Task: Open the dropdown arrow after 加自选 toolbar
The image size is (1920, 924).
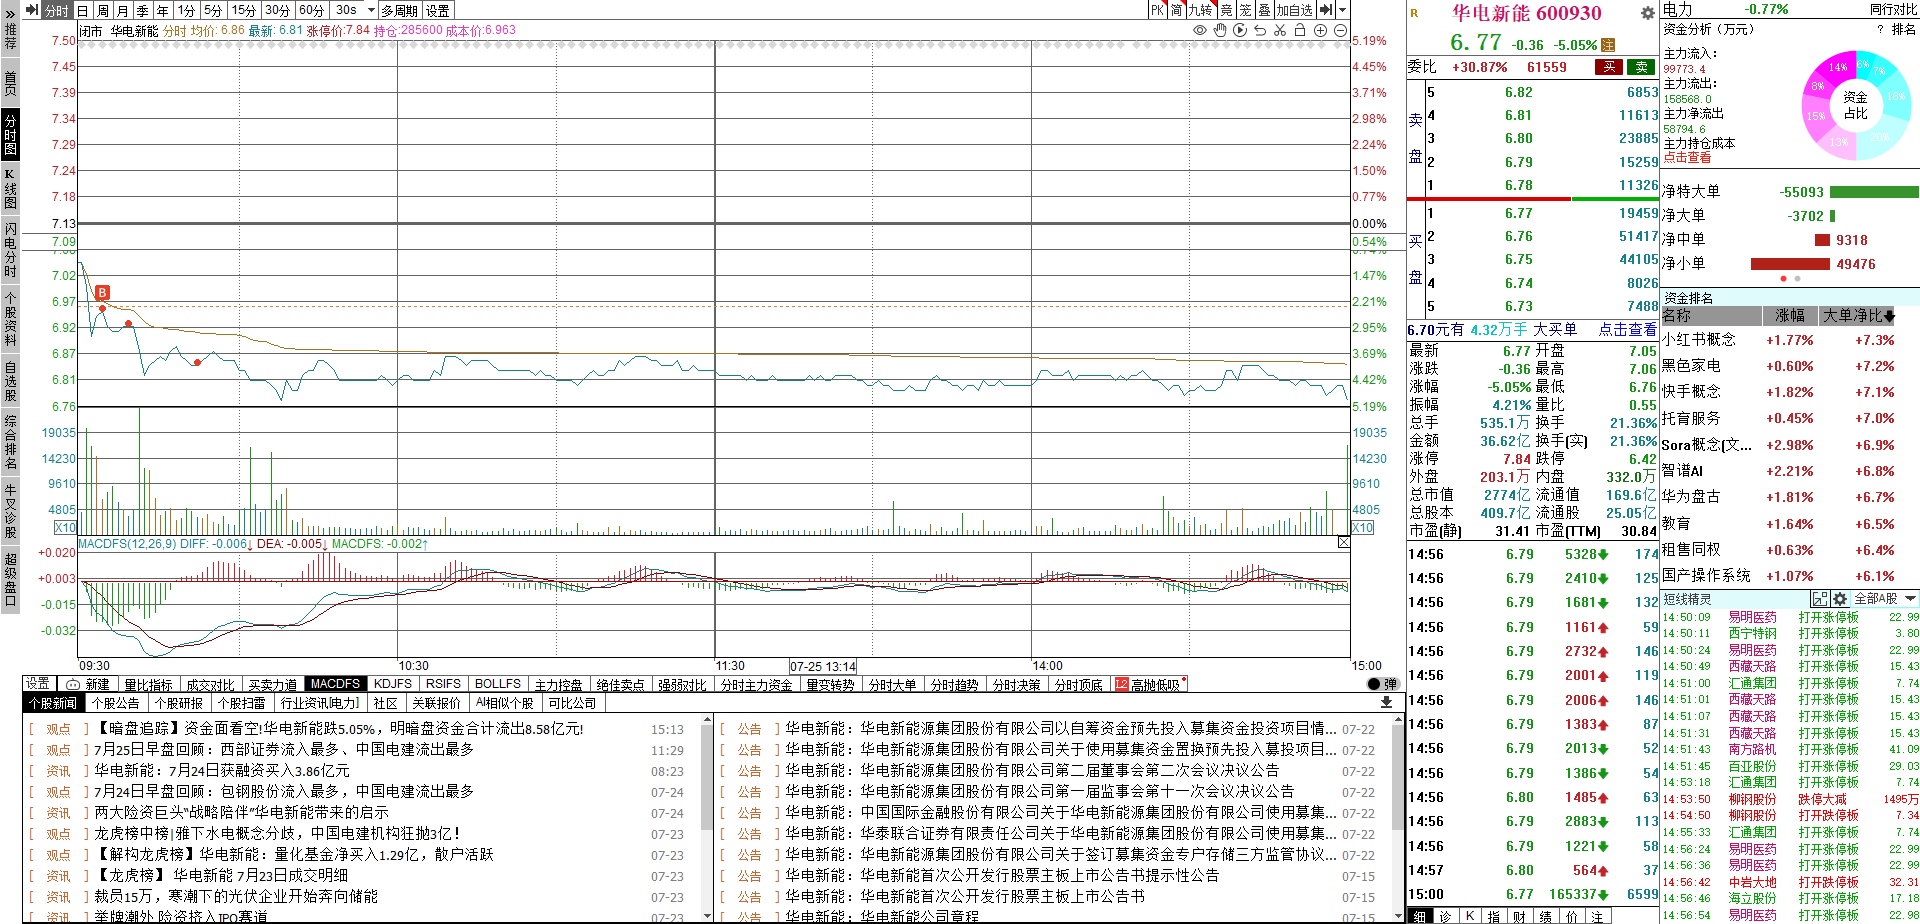Action: [1343, 10]
